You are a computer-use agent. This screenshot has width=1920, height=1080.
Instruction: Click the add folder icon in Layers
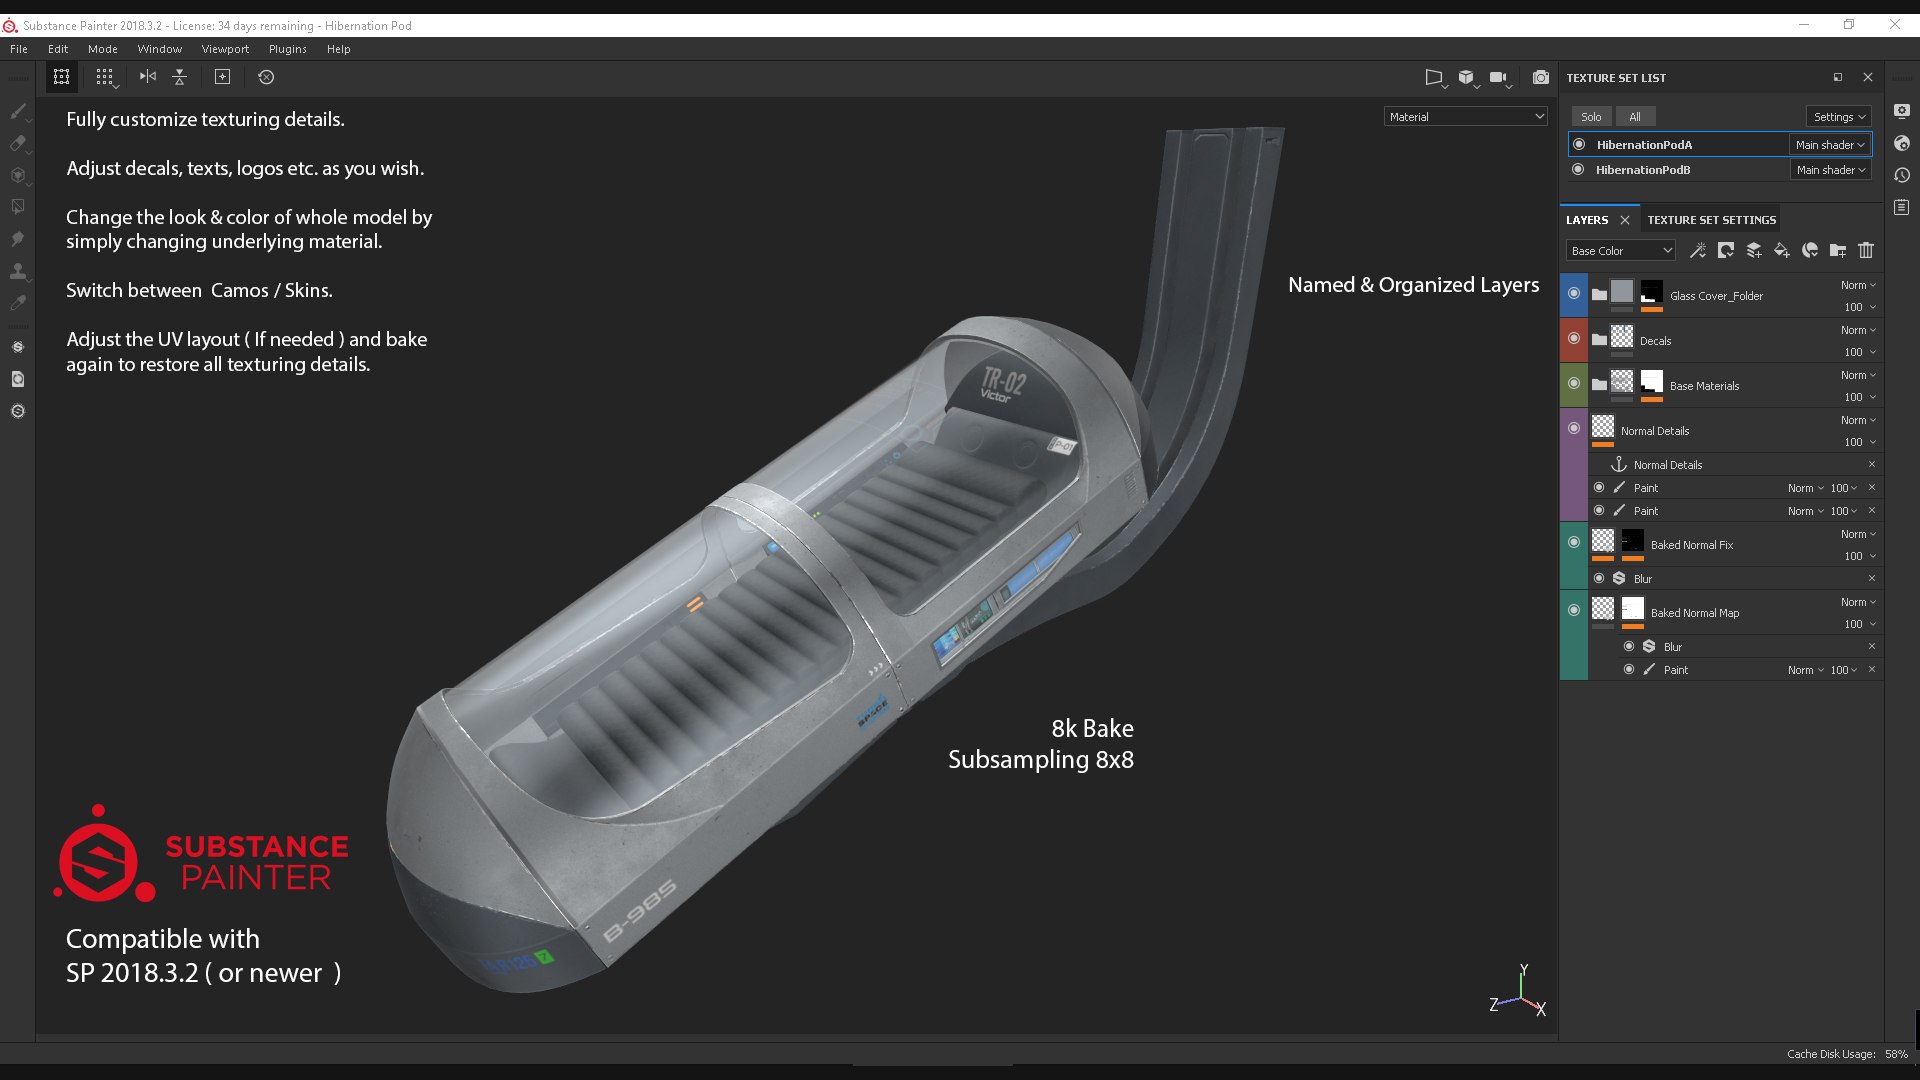click(x=1838, y=250)
